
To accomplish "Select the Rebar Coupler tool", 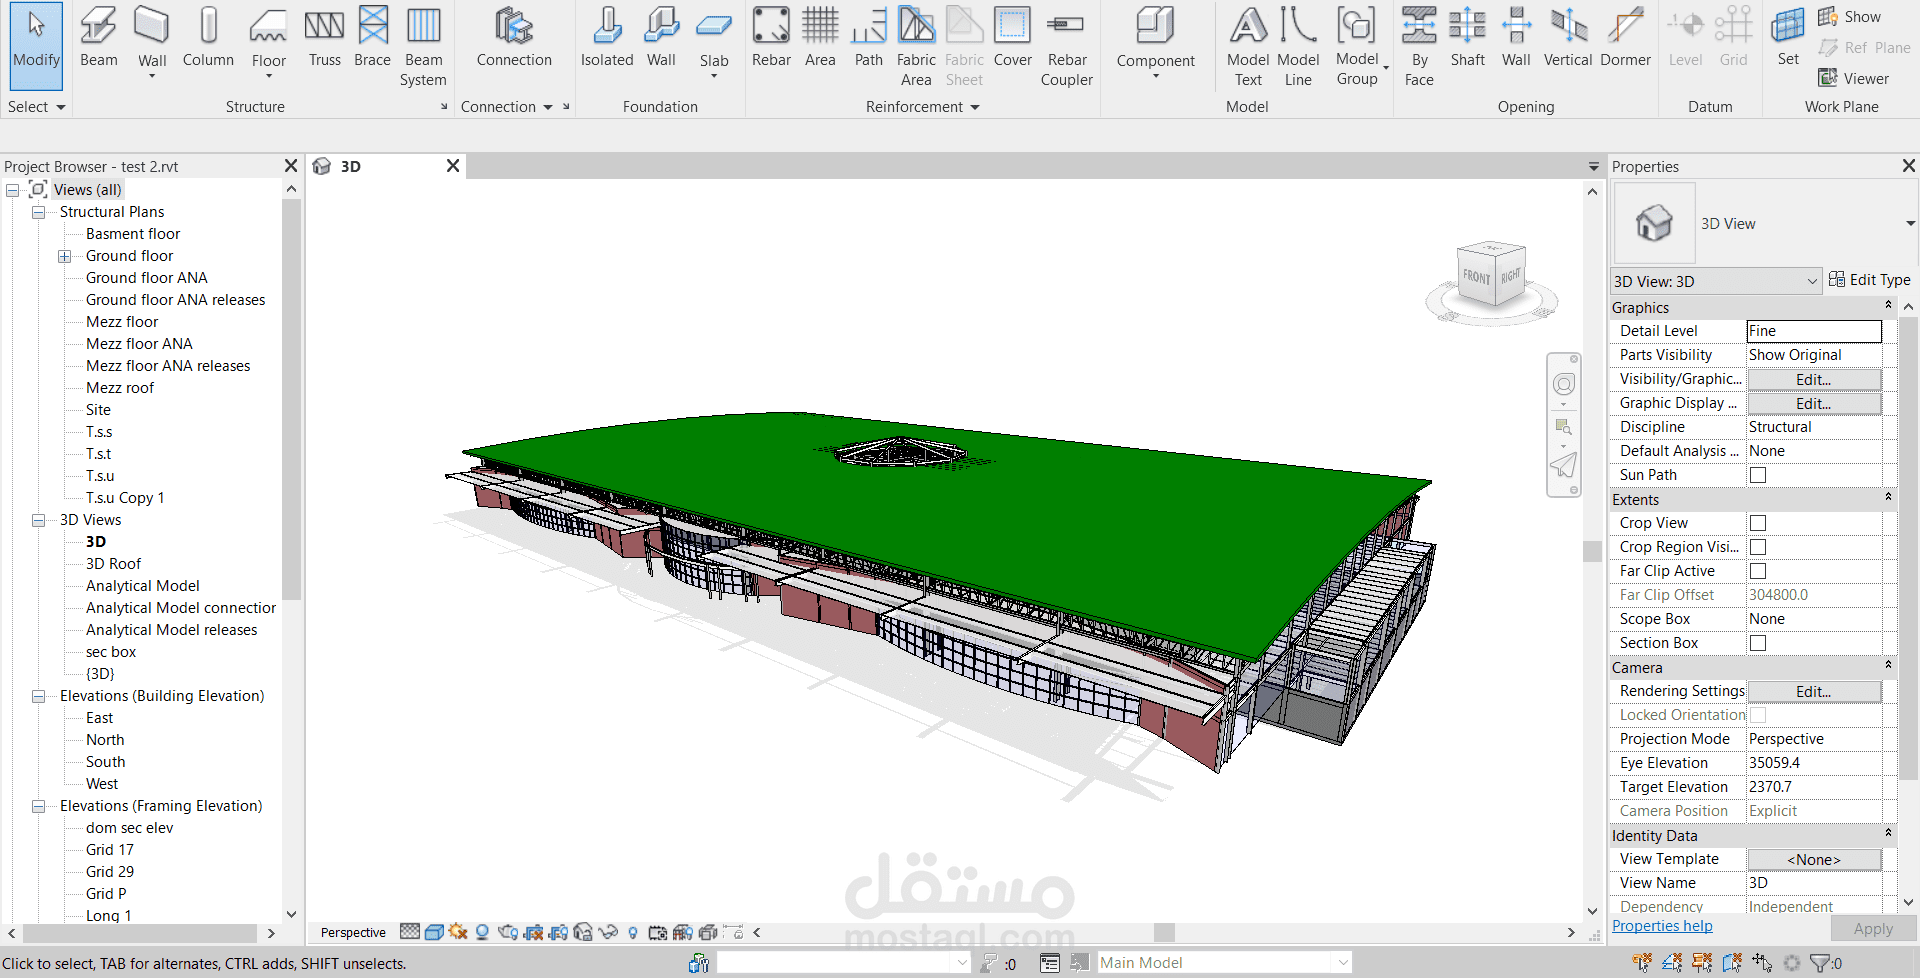I will [1067, 47].
